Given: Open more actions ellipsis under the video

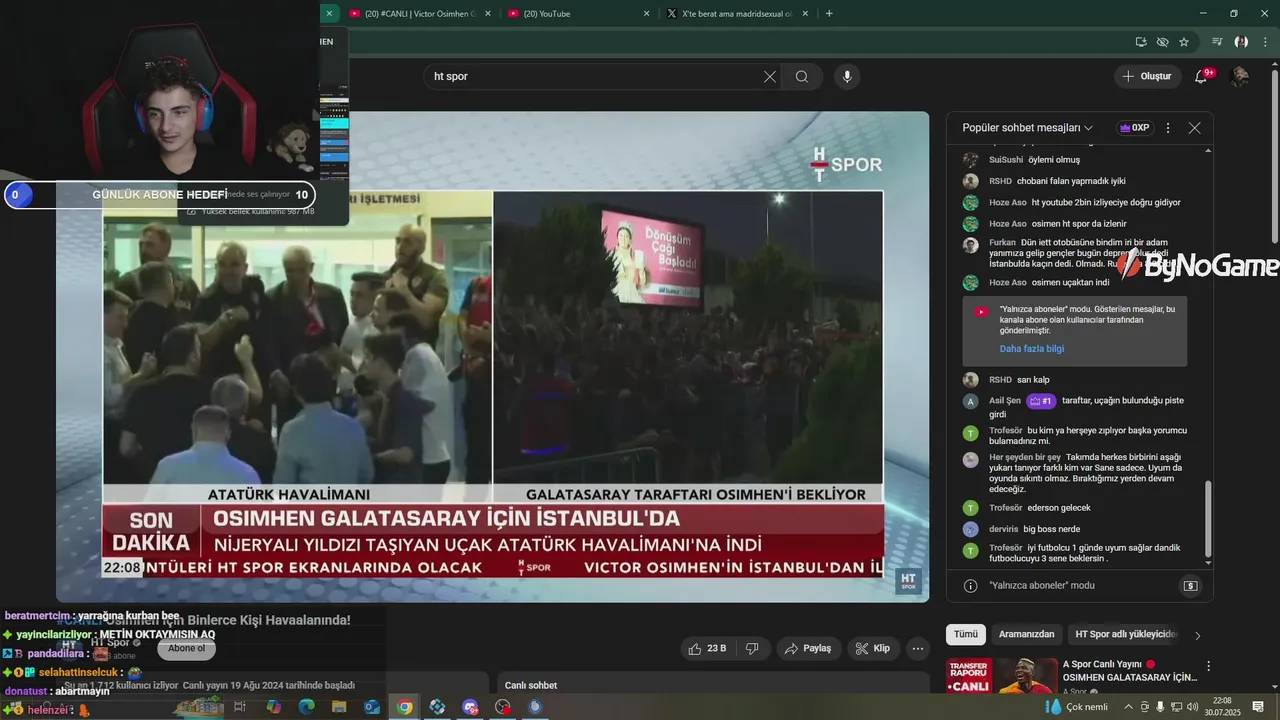Looking at the screenshot, I should 918,648.
